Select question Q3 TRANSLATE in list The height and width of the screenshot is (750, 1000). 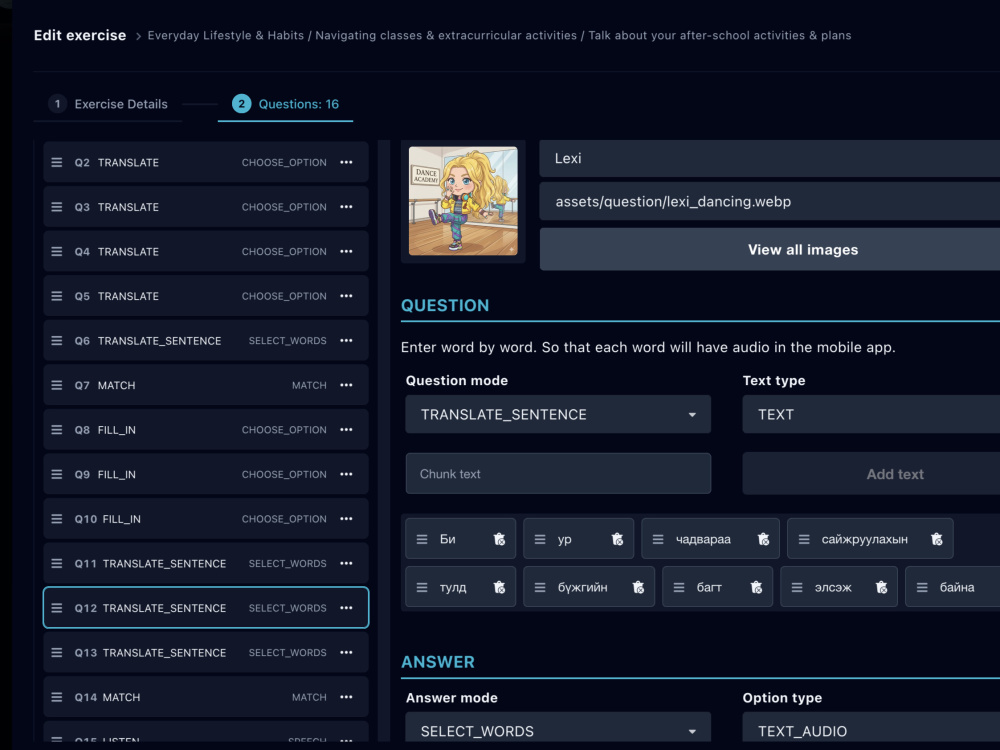click(x=206, y=207)
